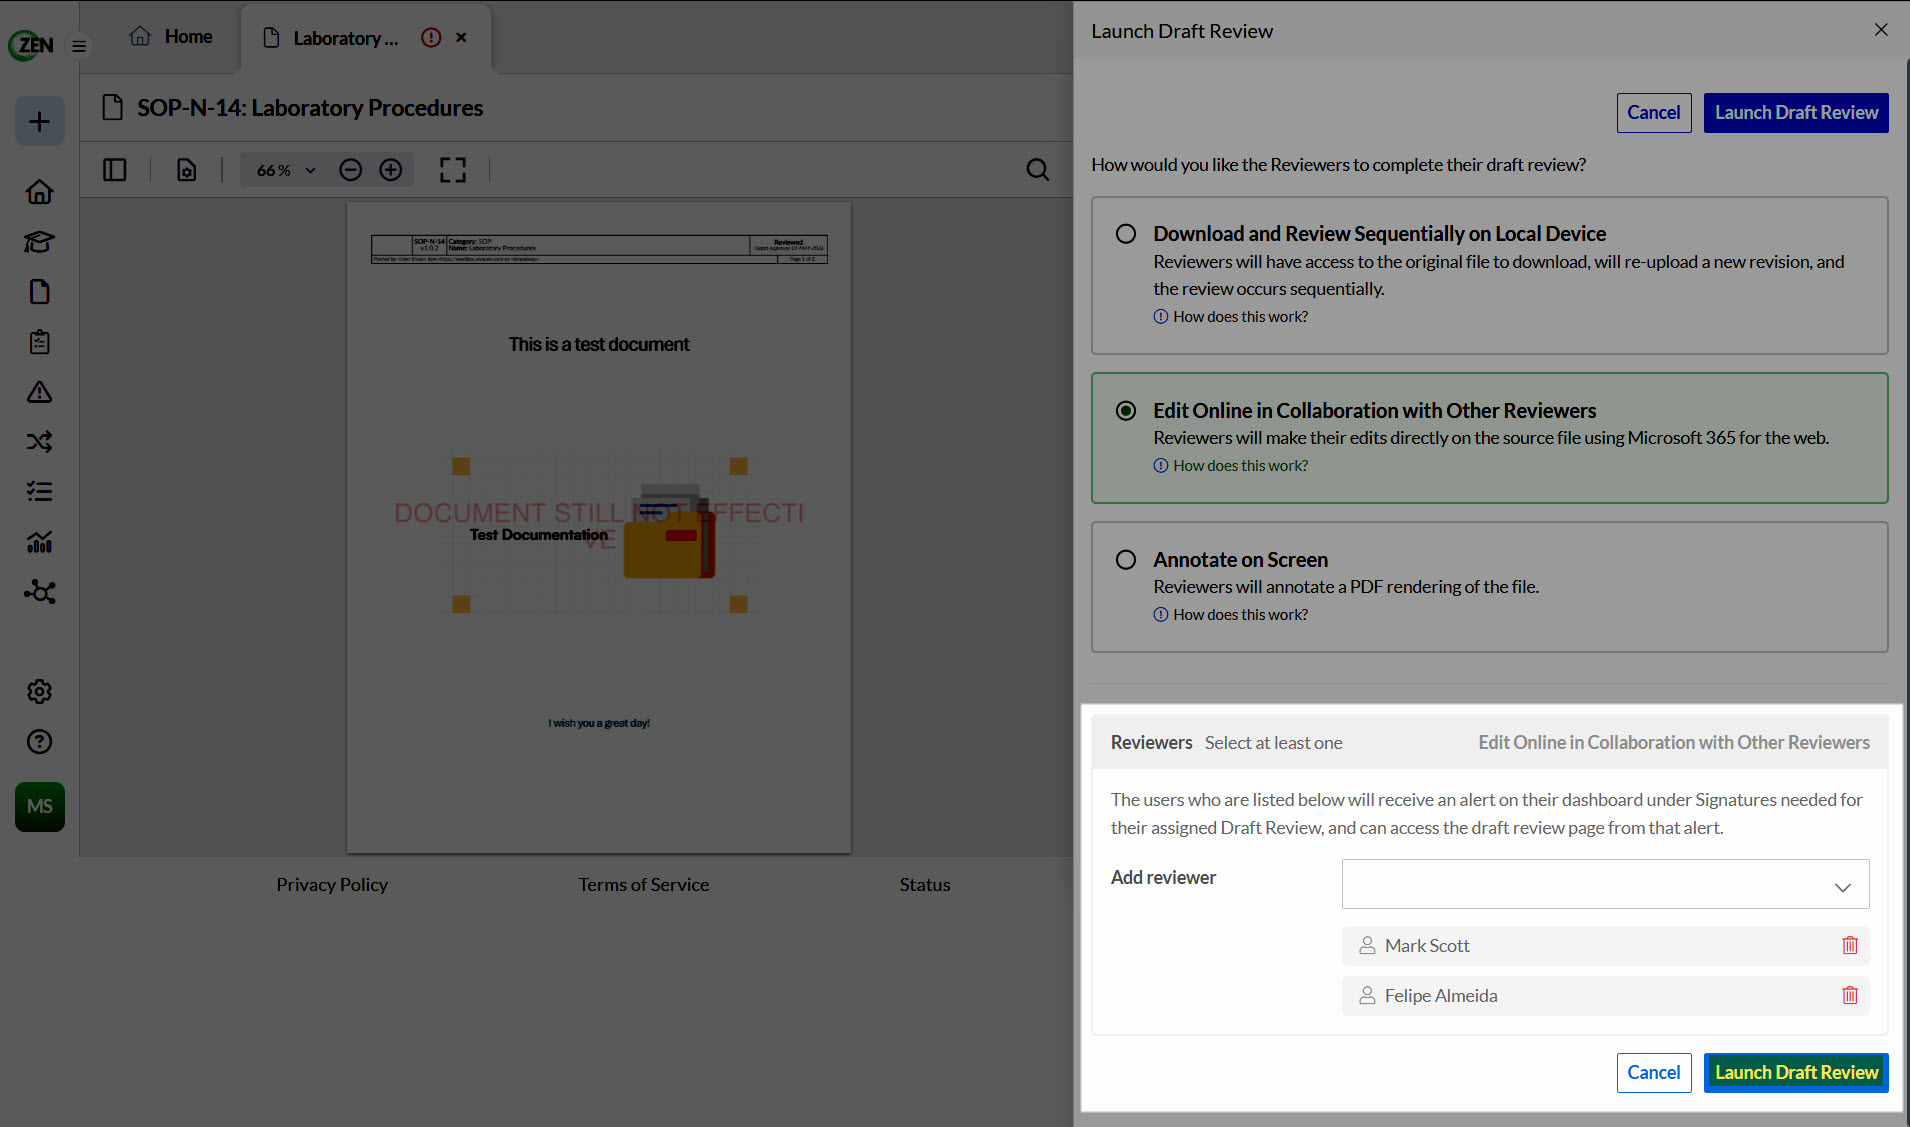Viewport: 1910px width, 1127px height.
Task: Toggle the document sidebar panel icon
Action: pyautogui.click(x=115, y=170)
